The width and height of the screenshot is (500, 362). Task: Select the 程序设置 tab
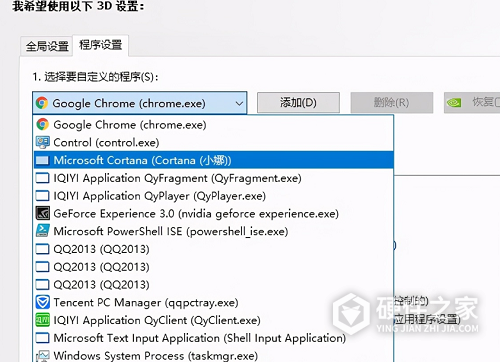coord(101,45)
